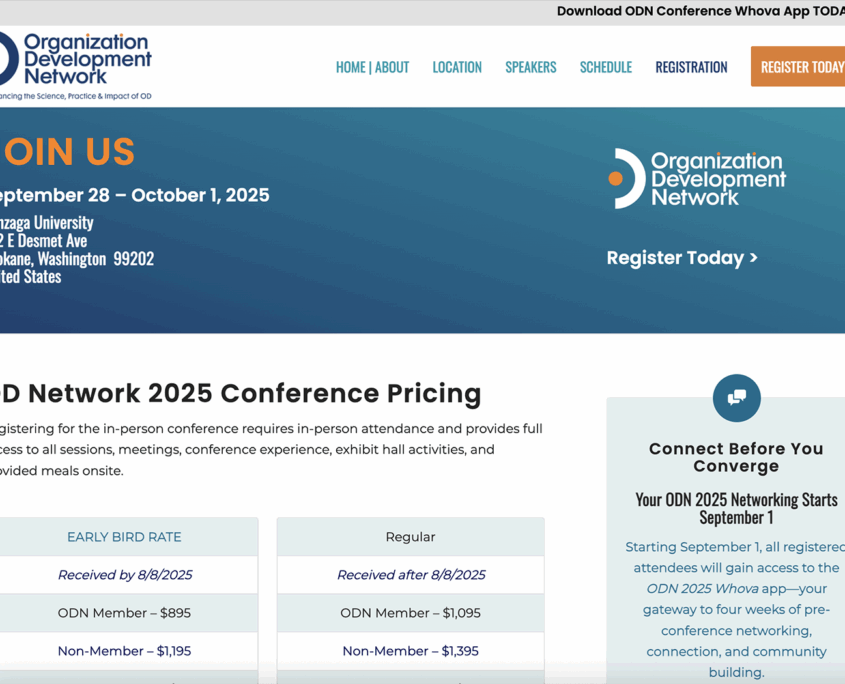Open the Speakers nav link
Image resolution: width=845 pixels, height=684 pixels.
click(x=531, y=67)
